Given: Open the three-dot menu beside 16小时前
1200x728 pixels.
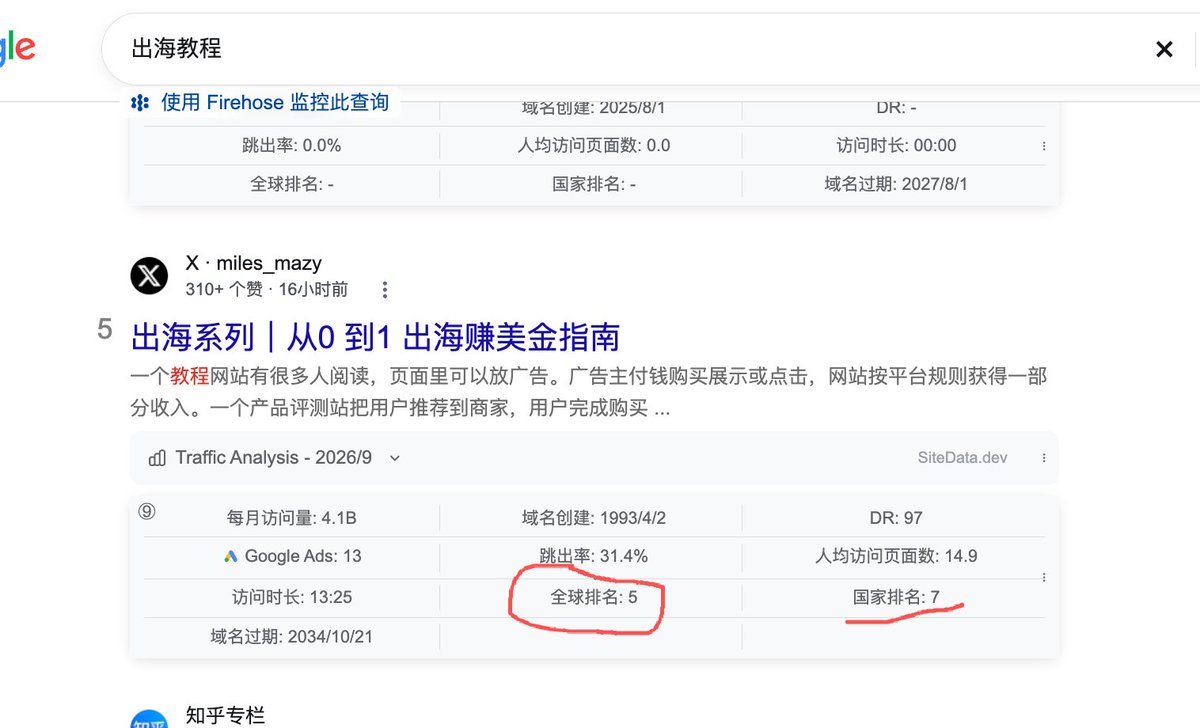Looking at the screenshot, I should [x=385, y=290].
